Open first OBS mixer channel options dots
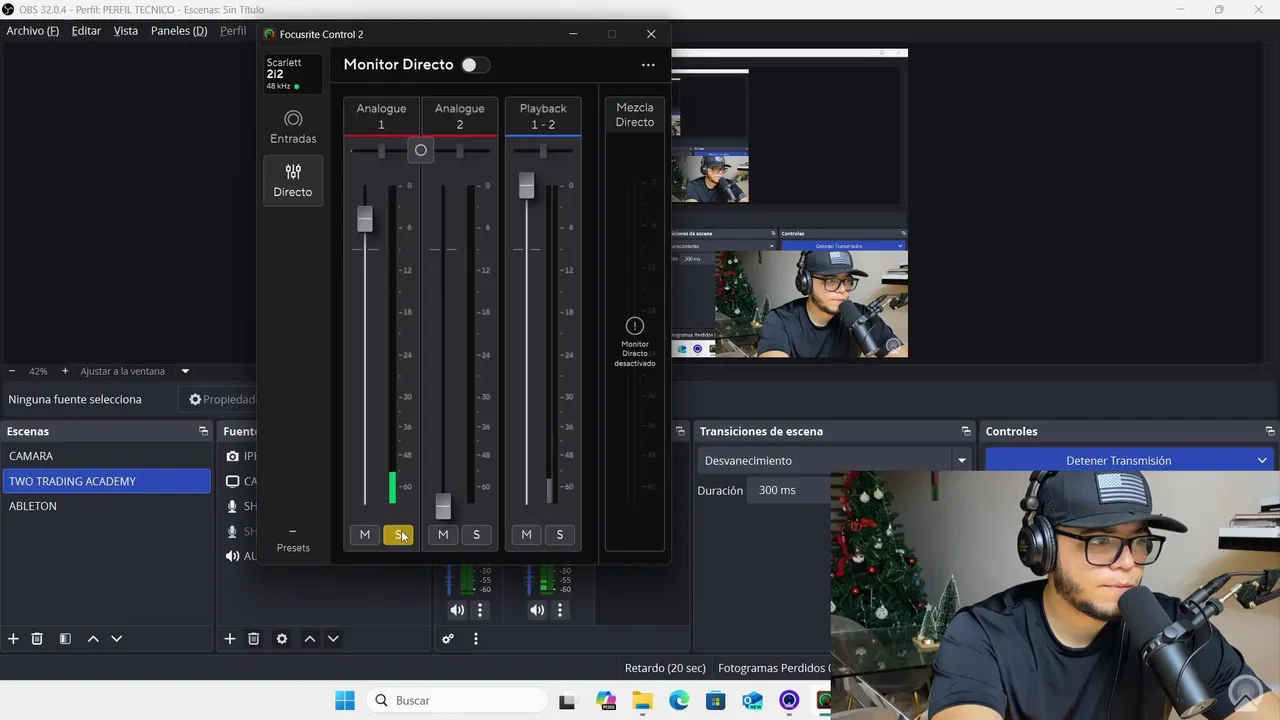1280x720 pixels. tap(480, 610)
